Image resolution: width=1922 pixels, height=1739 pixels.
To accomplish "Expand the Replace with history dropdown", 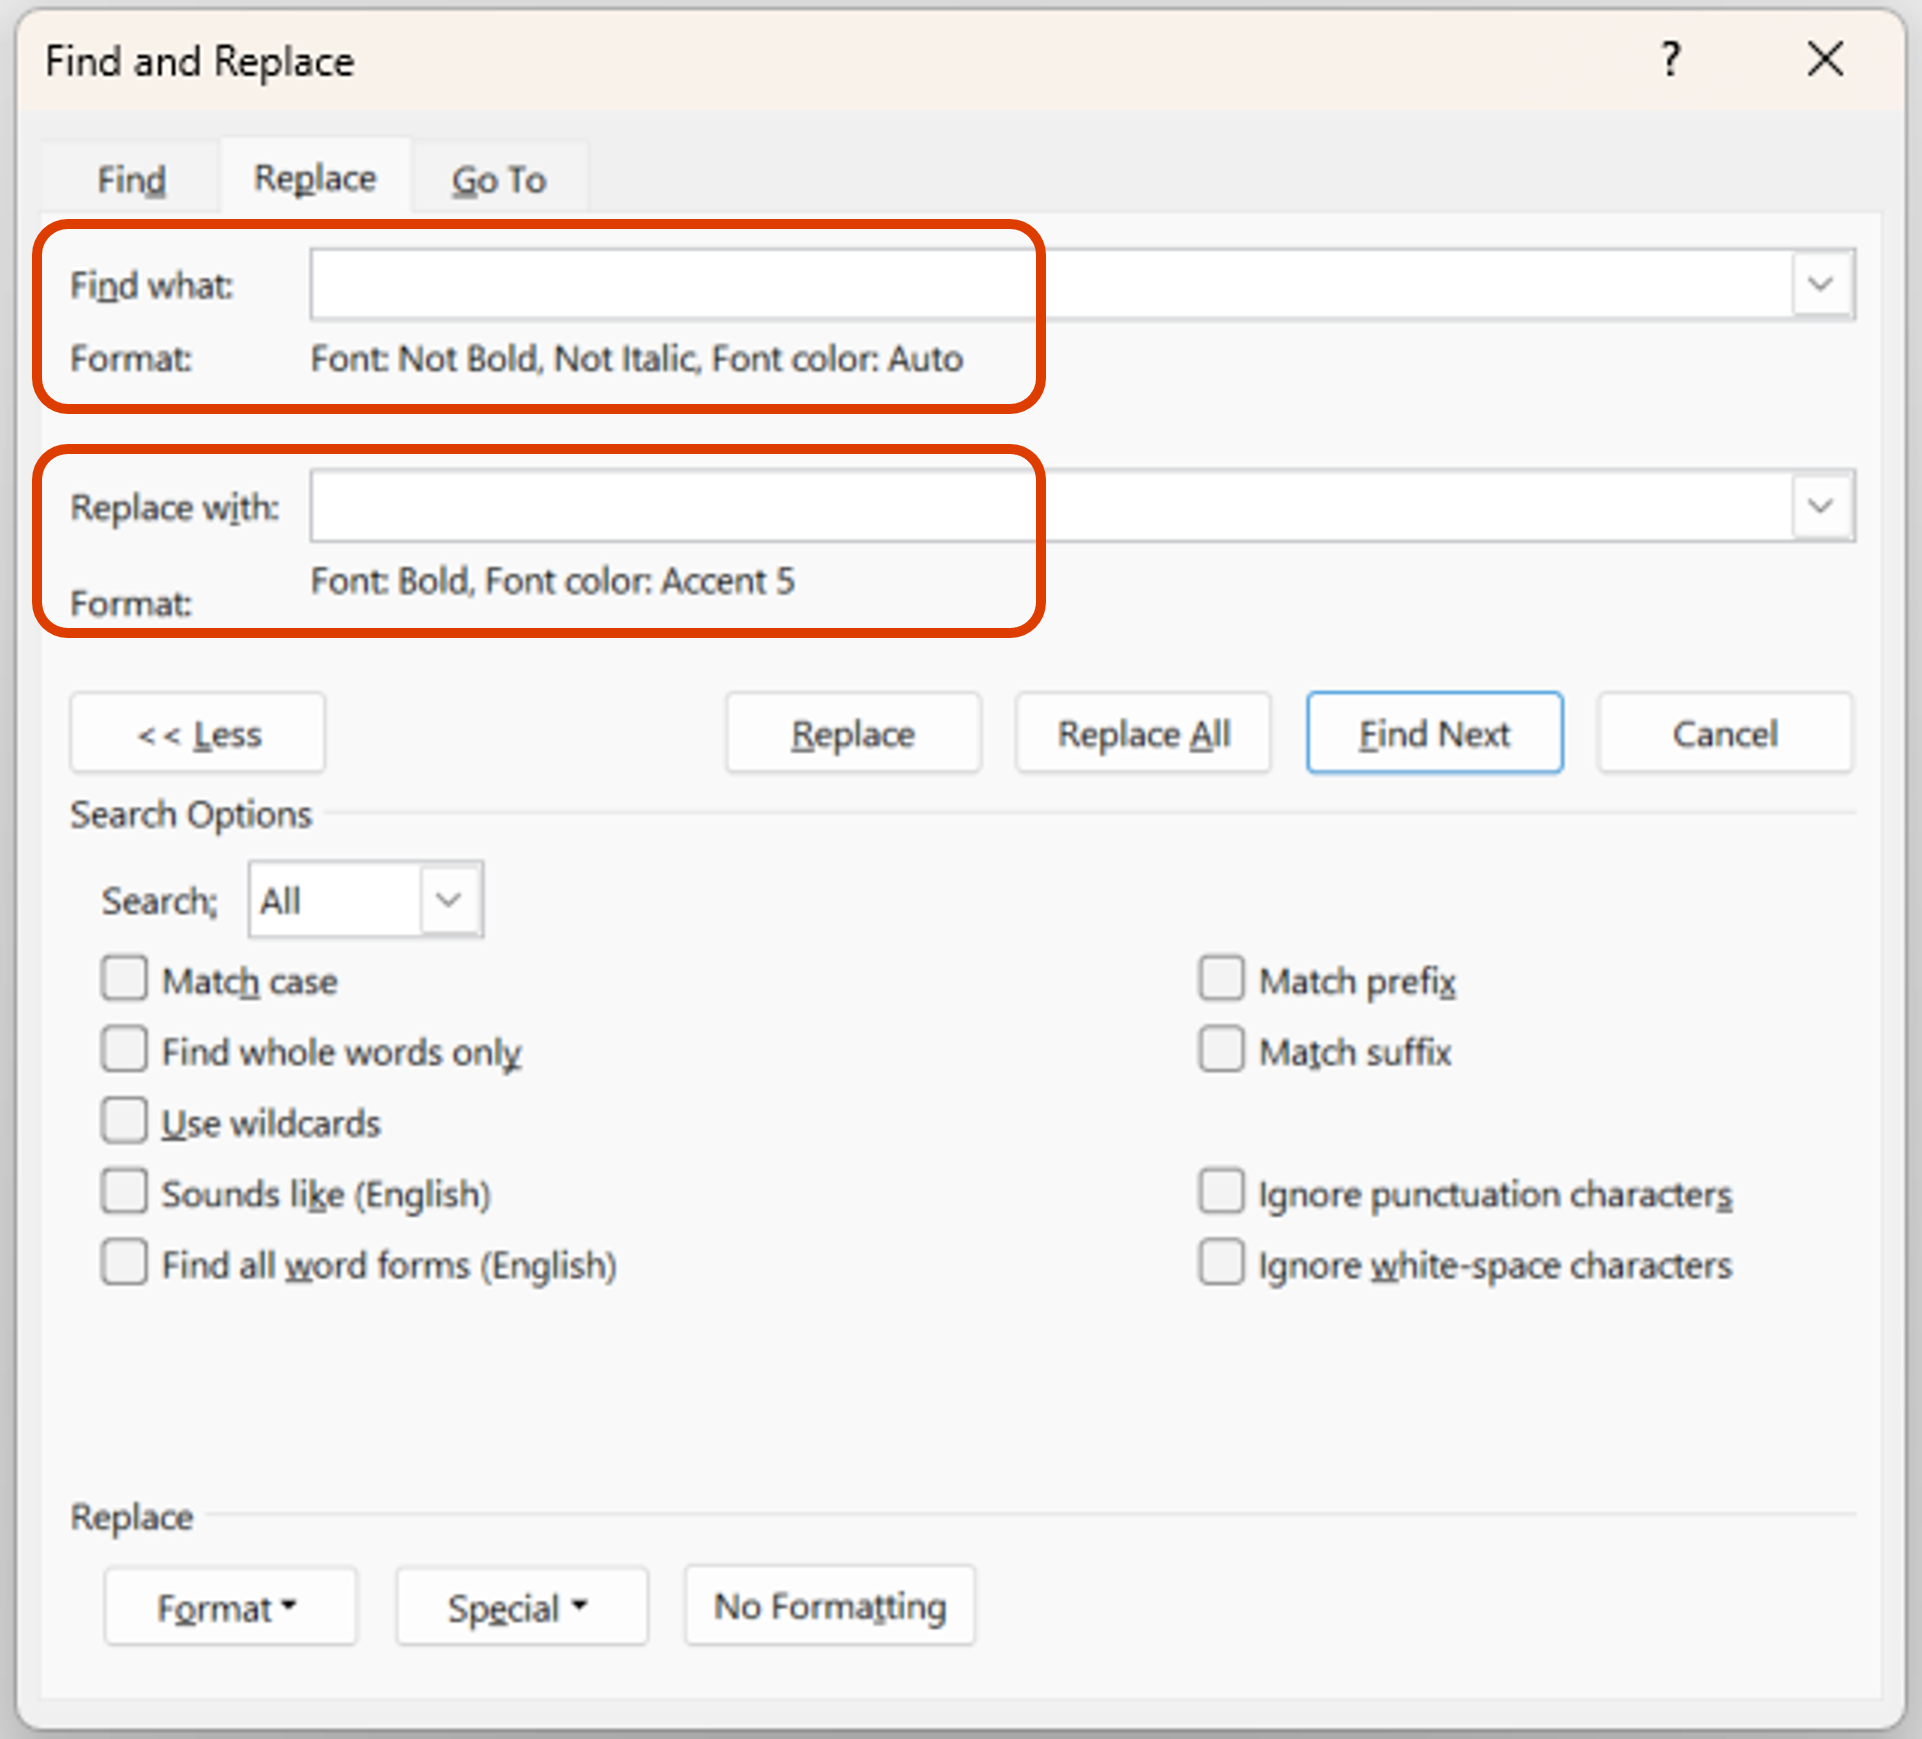I will coord(1821,507).
